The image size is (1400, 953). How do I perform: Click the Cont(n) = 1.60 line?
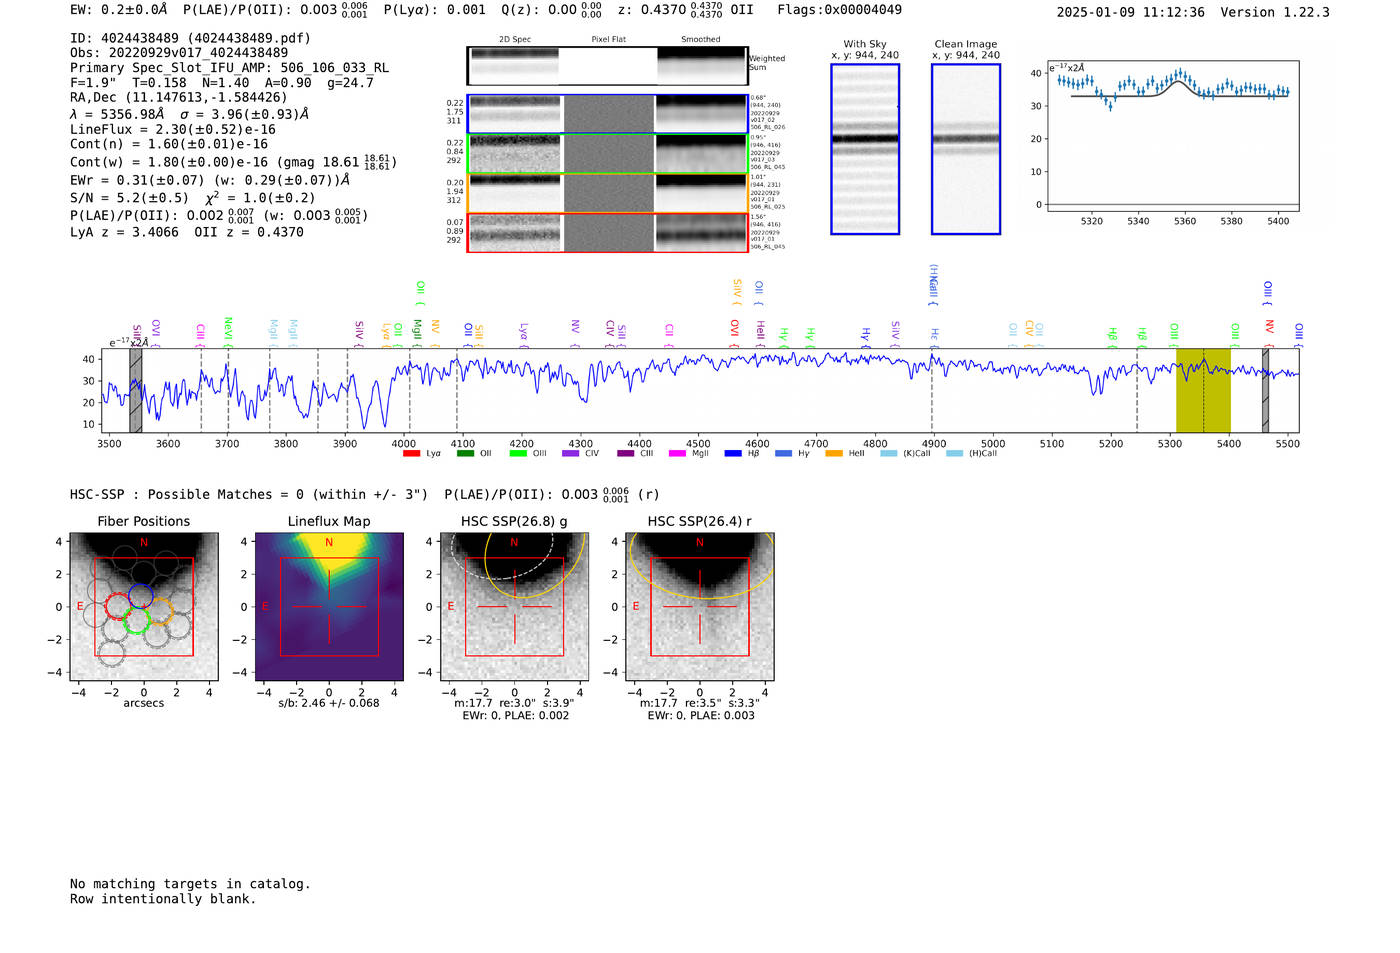click(x=169, y=144)
